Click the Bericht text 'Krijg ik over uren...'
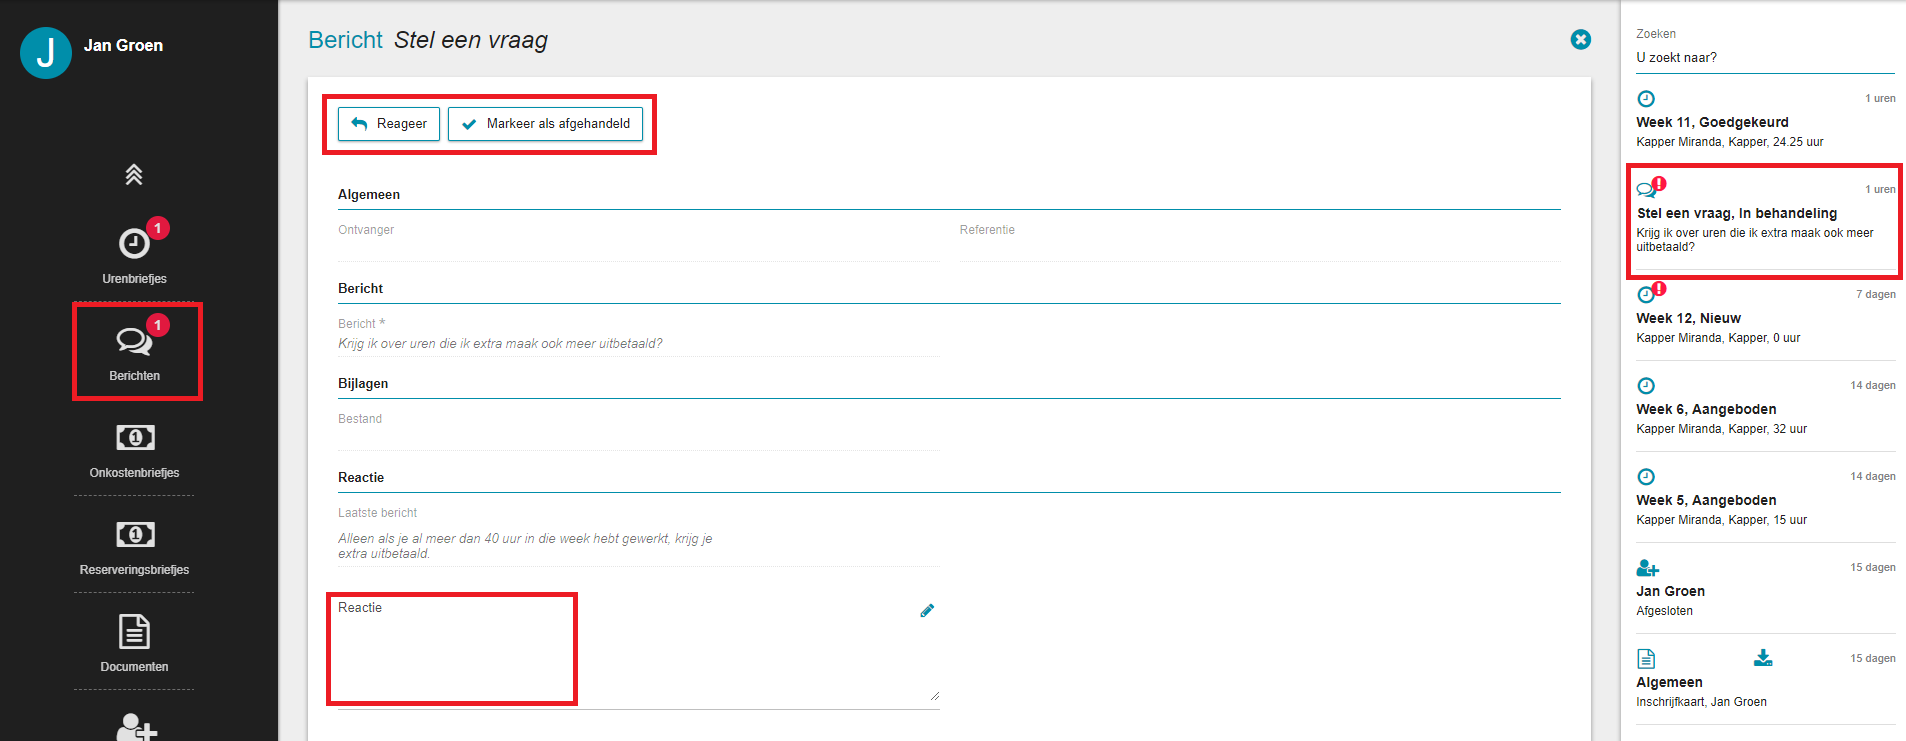Screen dimensions: 1906x741 [x=500, y=344]
